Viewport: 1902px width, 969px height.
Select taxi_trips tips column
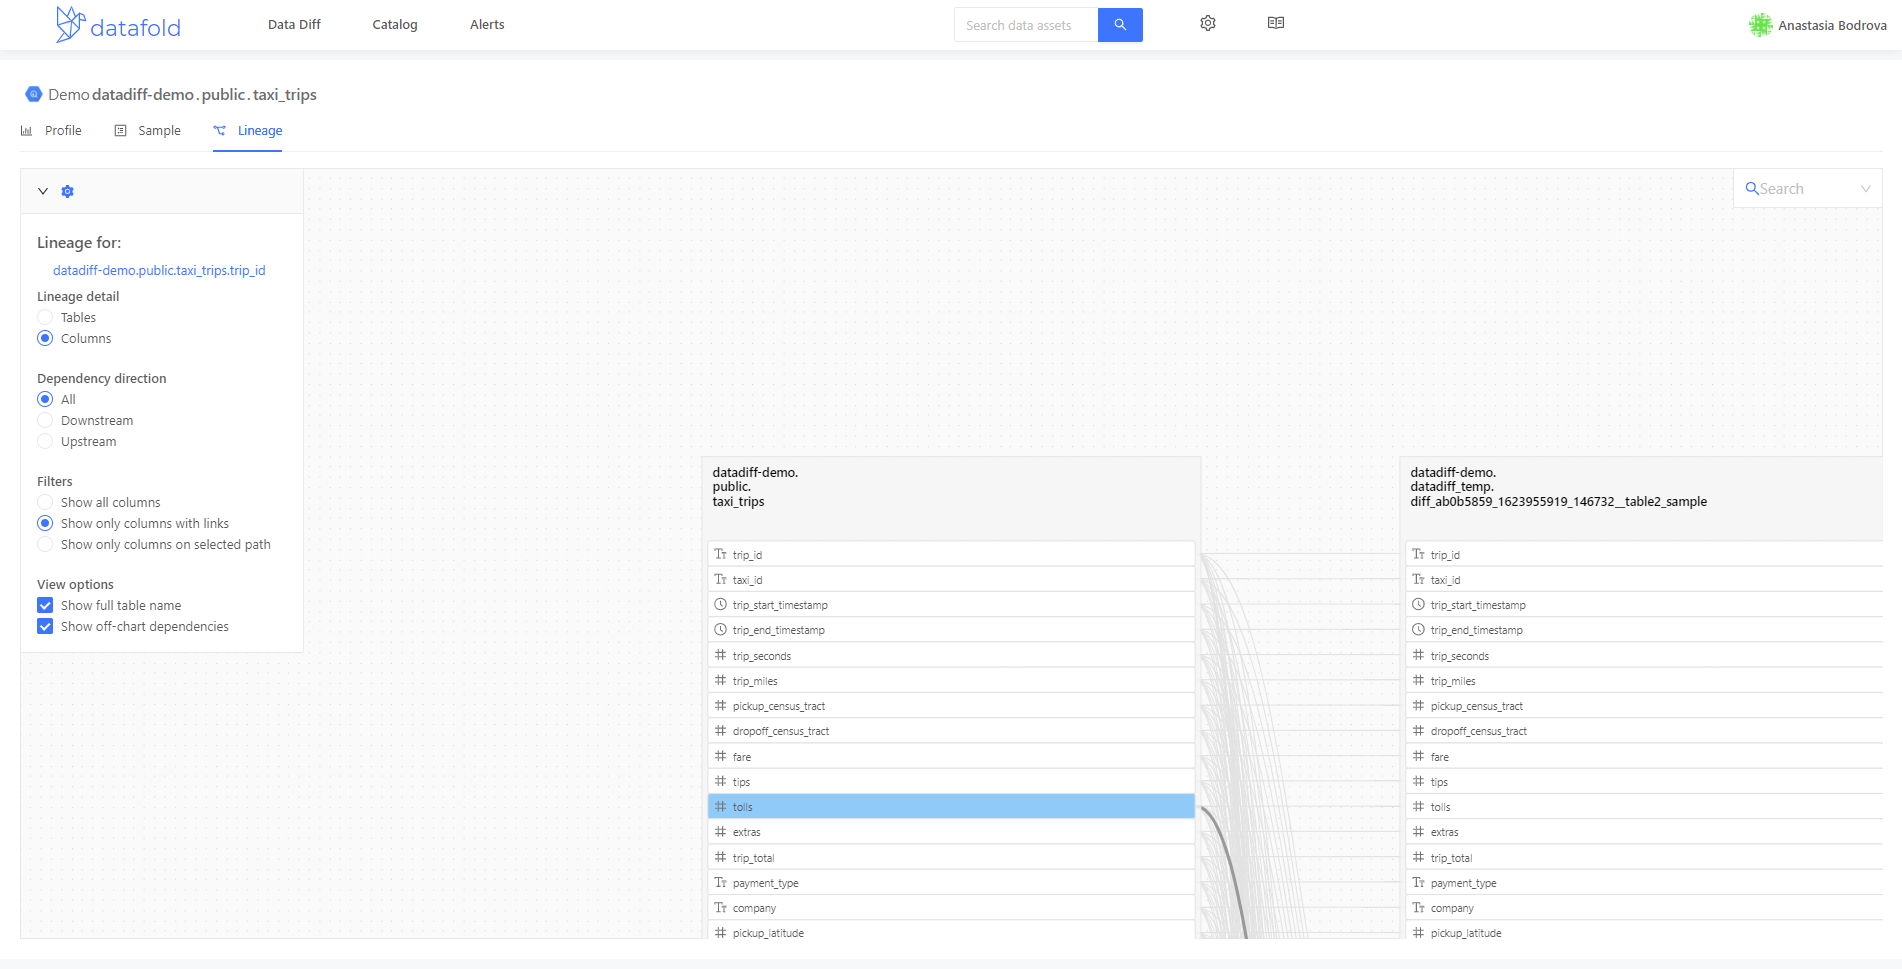tap(951, 781)
